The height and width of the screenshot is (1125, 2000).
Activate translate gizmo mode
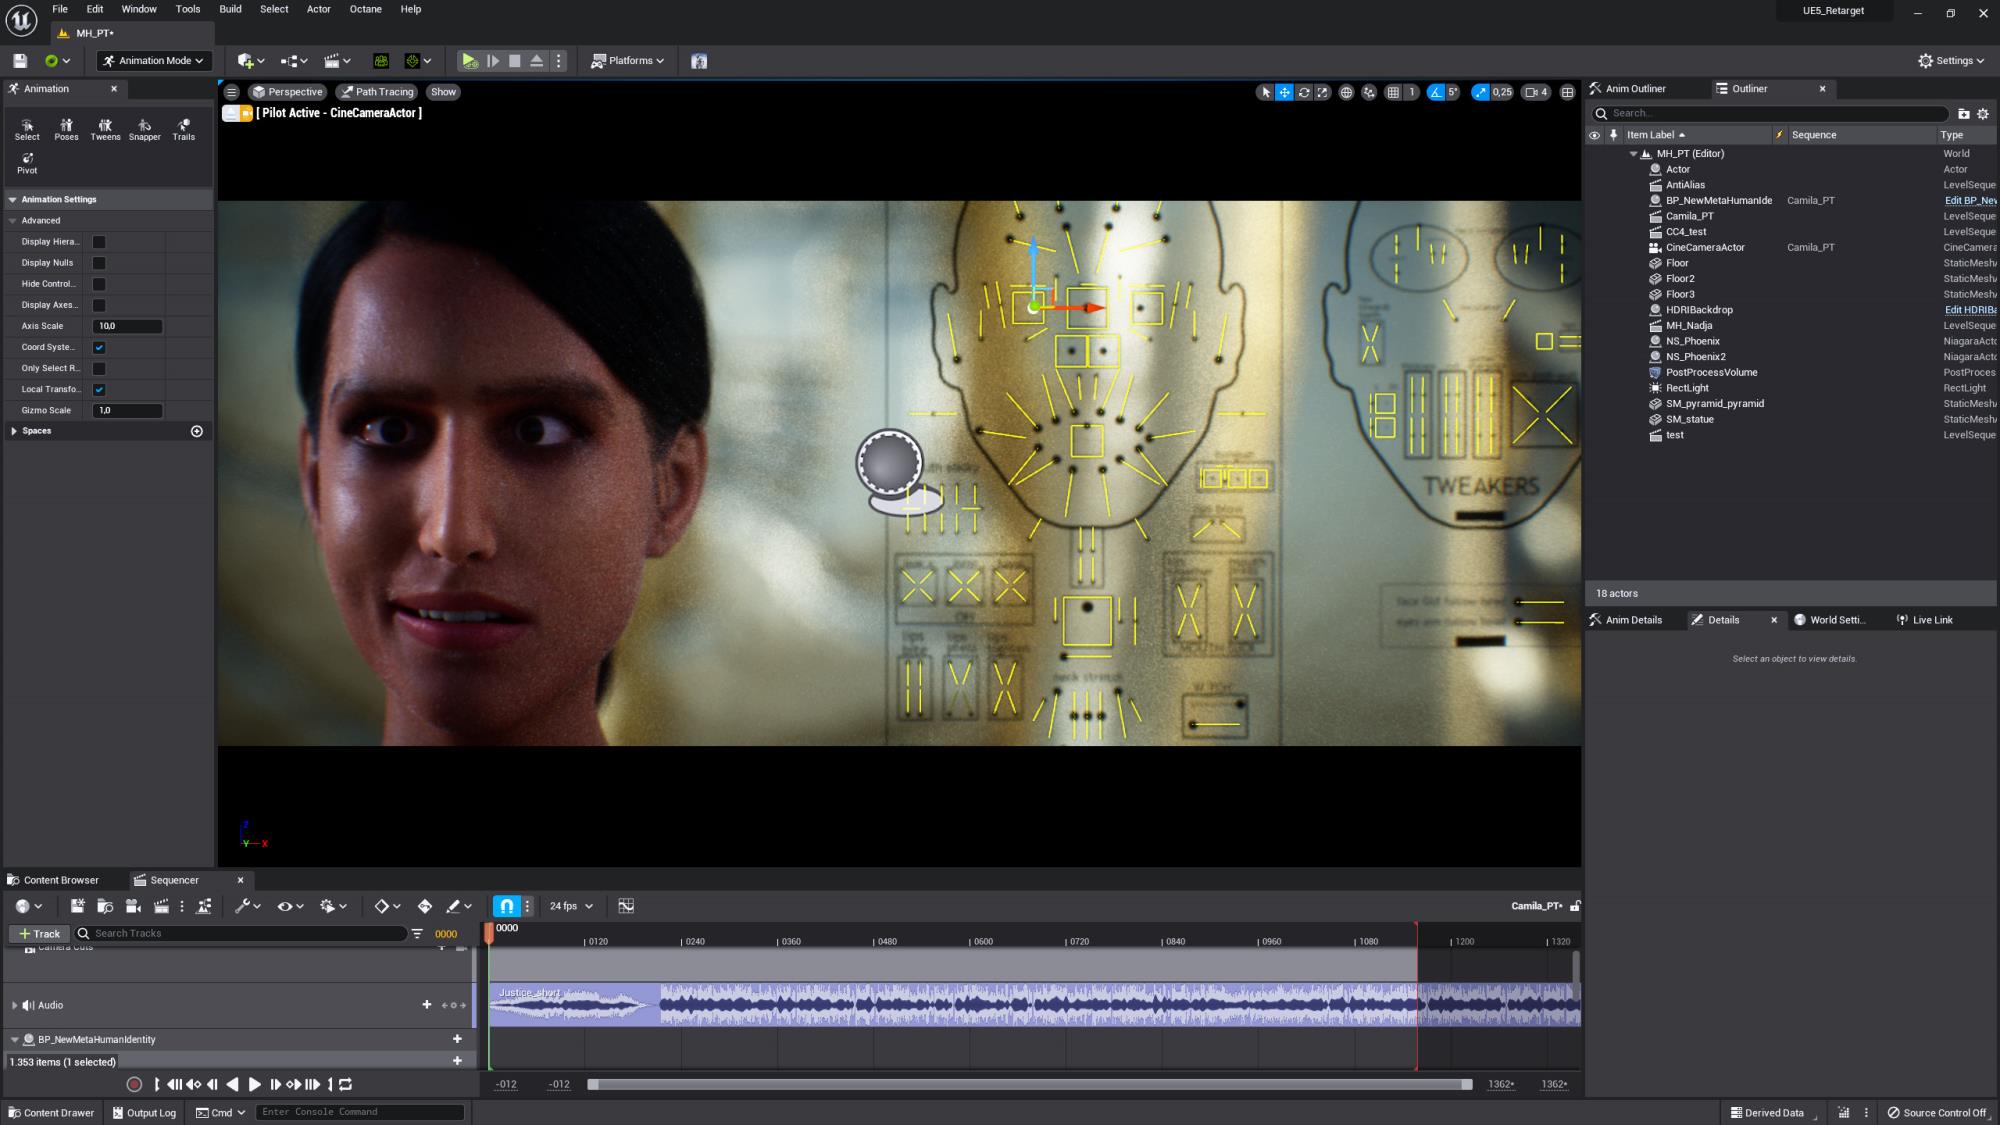pos(1284,92)
